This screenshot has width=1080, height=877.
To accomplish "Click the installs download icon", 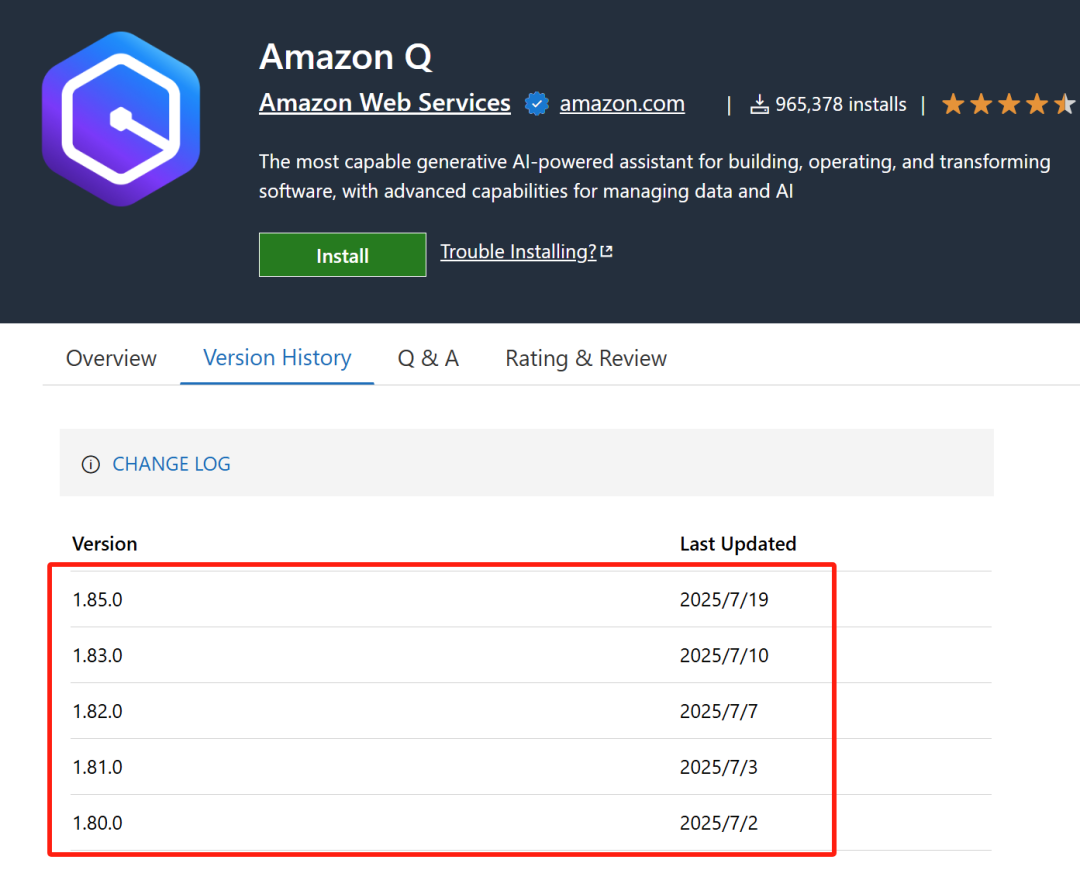I will [x=760, y=104].
